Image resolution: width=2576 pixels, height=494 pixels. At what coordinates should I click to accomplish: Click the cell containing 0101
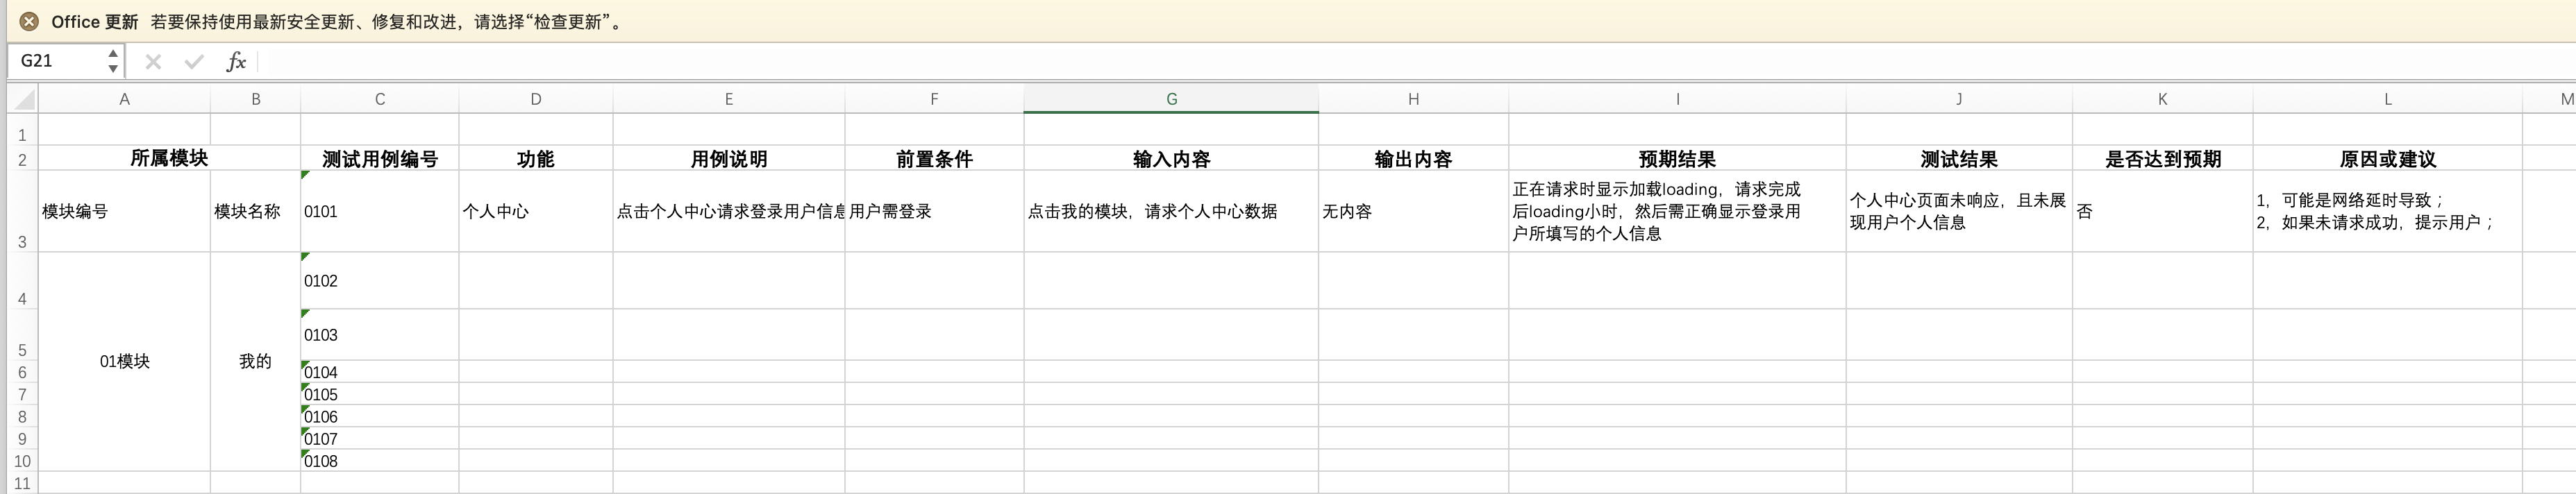[x=379, y=212]
